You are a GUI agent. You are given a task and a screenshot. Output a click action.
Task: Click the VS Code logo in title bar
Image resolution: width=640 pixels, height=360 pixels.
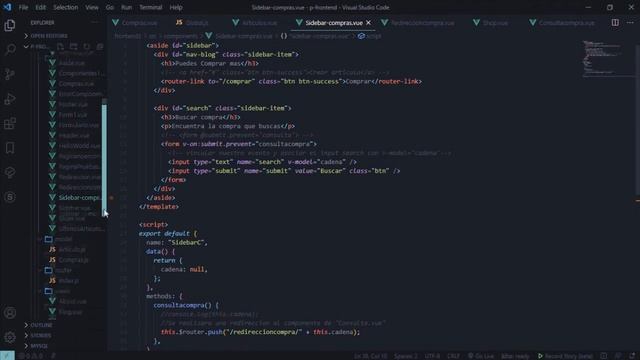(x=7, y=7)
